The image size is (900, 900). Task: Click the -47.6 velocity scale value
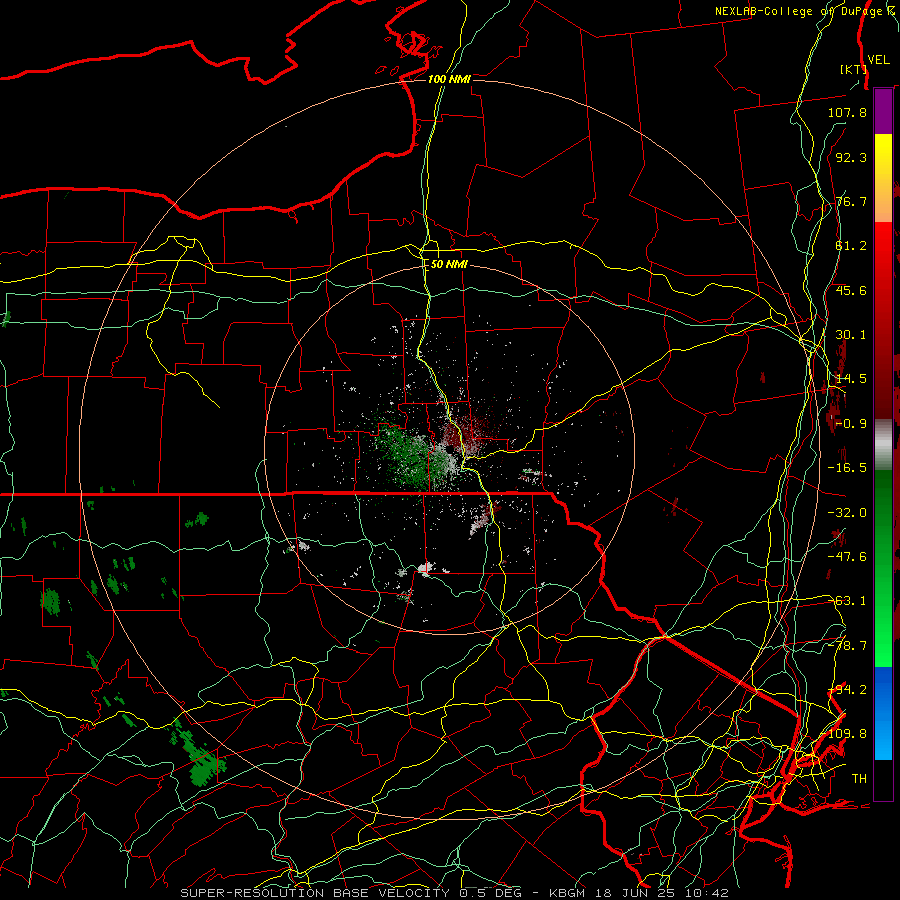click(847, 557)
